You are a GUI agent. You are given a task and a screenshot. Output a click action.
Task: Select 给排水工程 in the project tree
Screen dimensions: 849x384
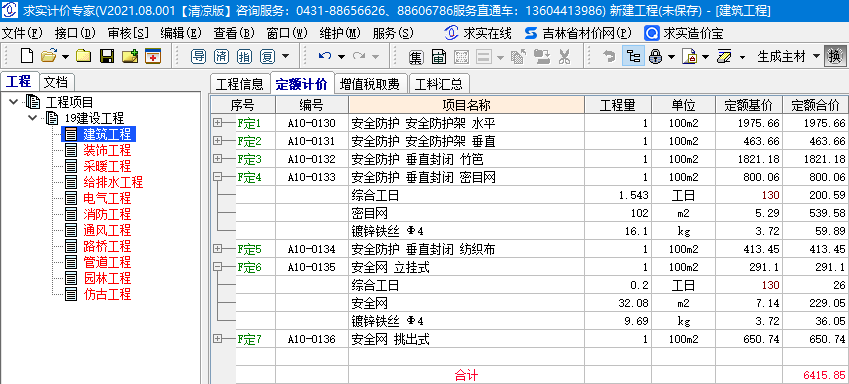[113, 182]
